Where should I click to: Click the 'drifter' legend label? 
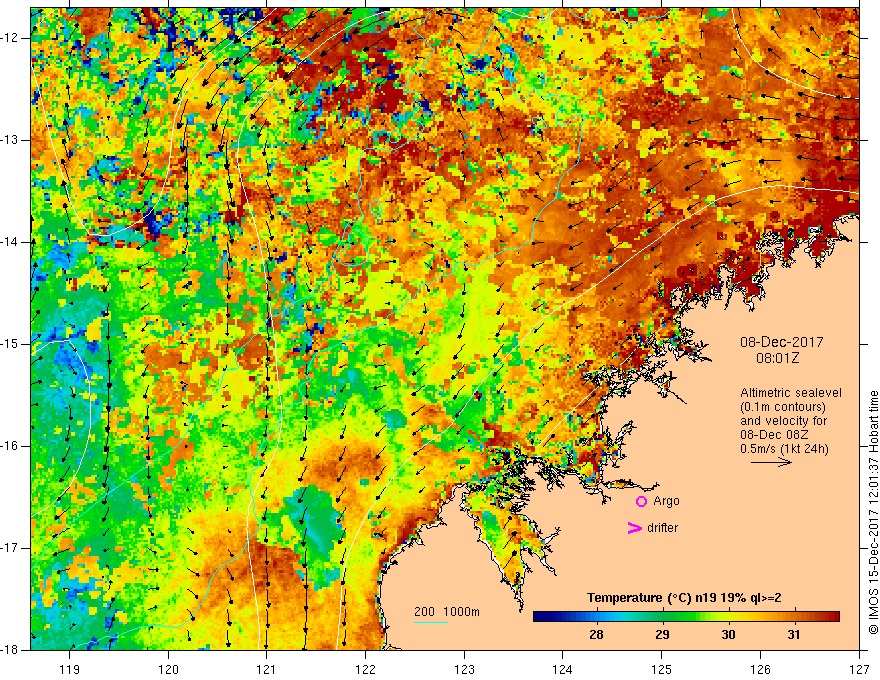[662, 528]
